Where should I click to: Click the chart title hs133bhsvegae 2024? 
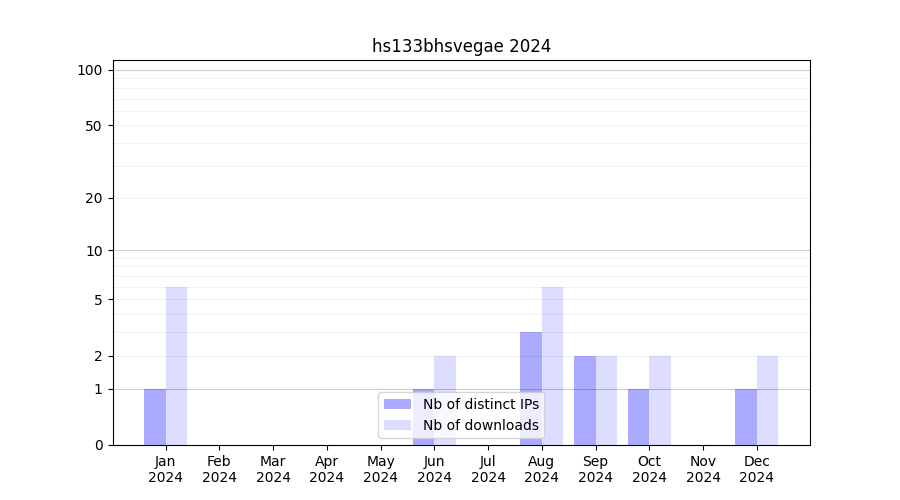(x=461, y=46)
